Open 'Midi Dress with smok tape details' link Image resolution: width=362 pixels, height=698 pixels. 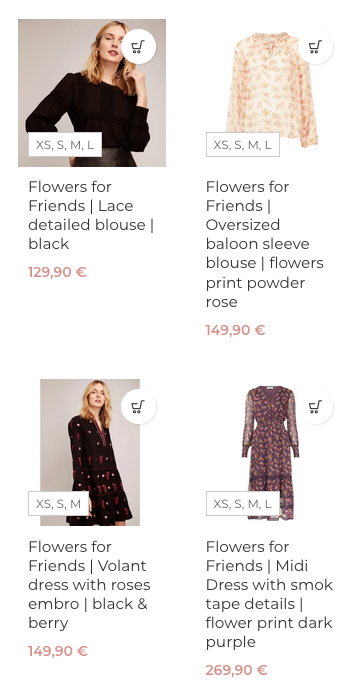coord(269,594)
